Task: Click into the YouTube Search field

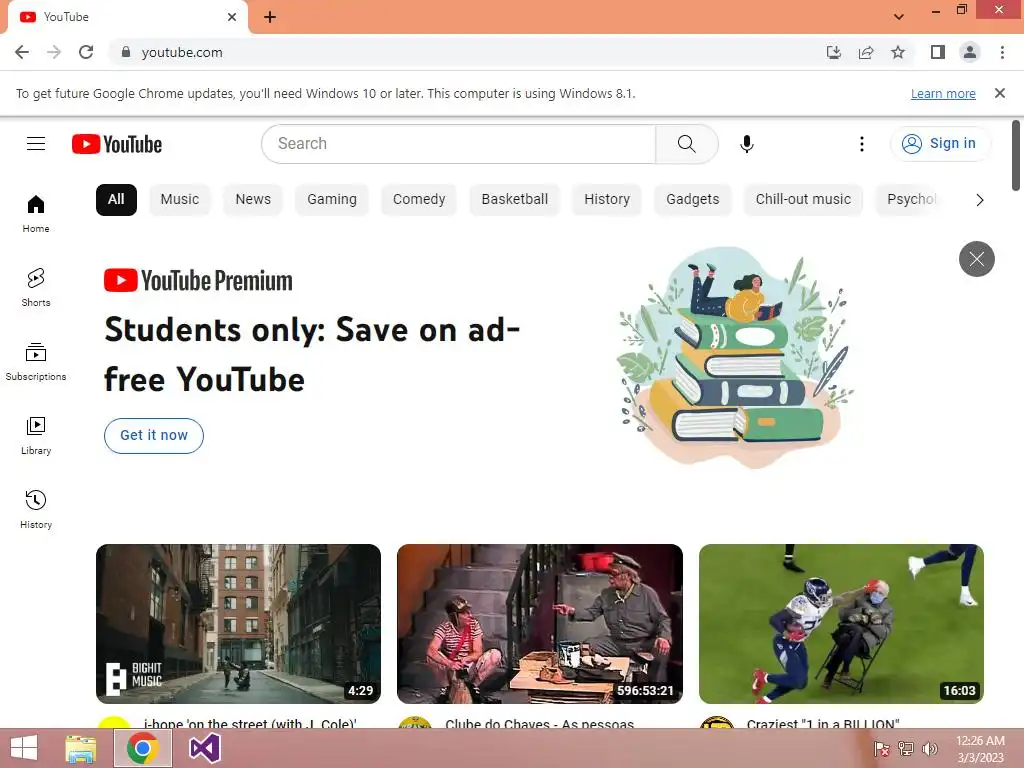Action: (x=458, y=144)
